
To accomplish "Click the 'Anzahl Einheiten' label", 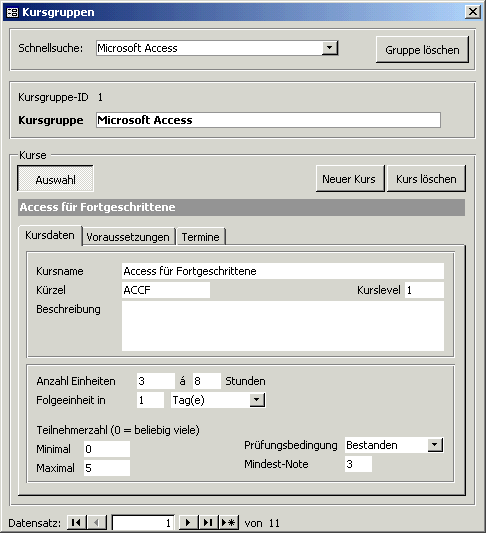I will (x=76, y=381).
